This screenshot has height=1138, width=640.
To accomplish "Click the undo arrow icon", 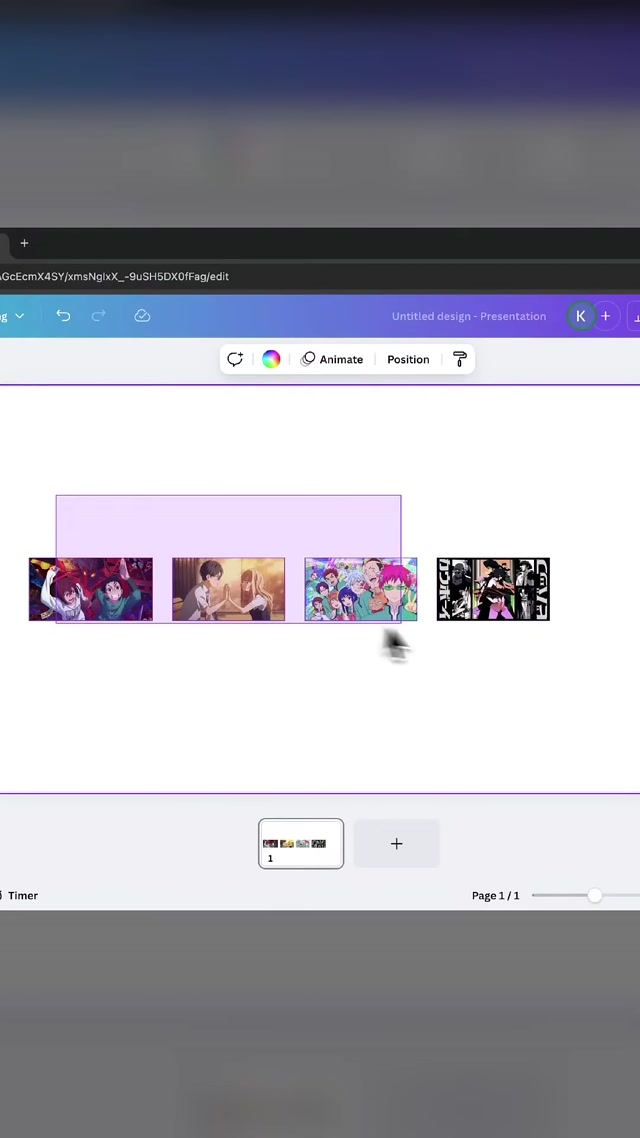I will point(63,316).
